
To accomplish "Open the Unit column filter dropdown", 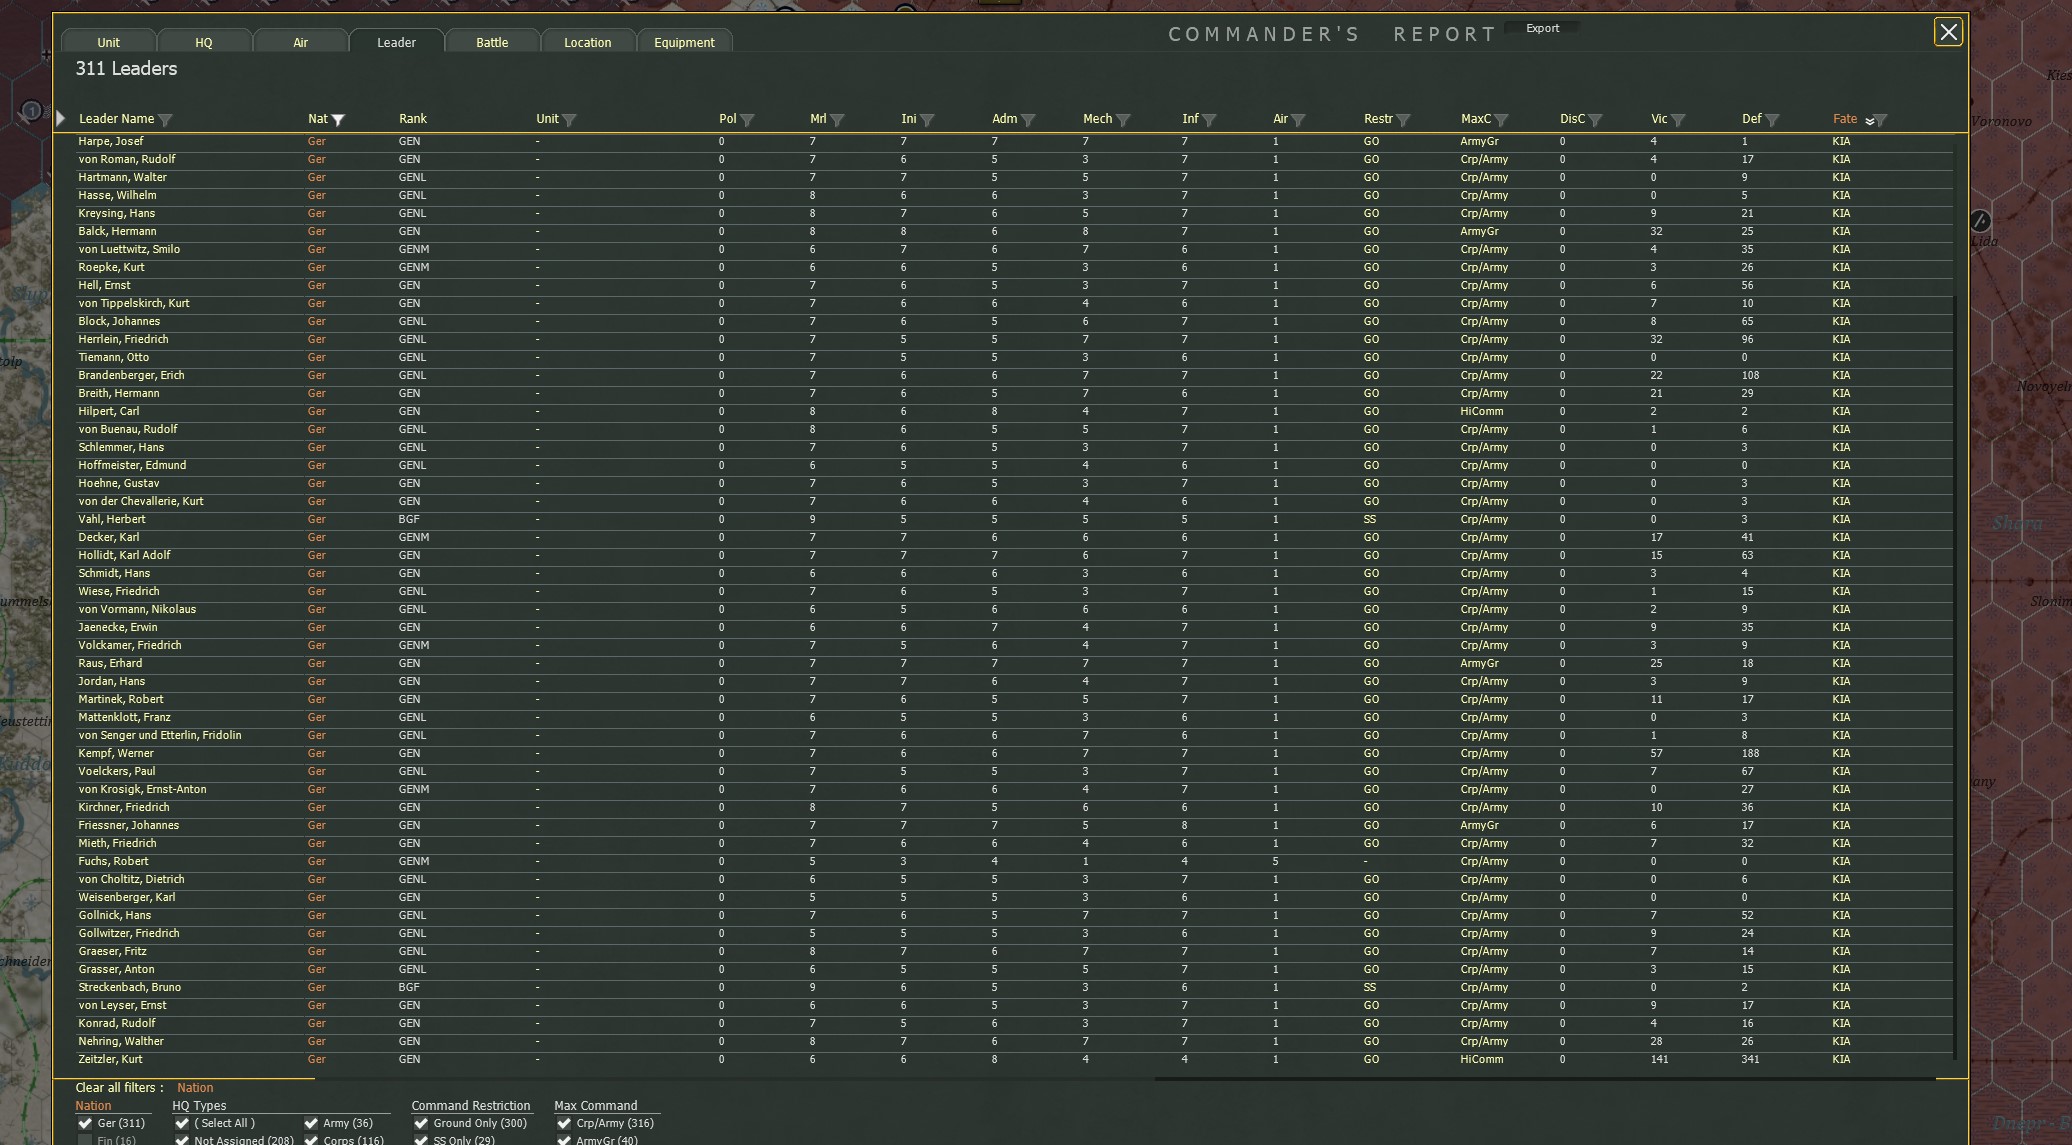I will (x=569, y=120).
